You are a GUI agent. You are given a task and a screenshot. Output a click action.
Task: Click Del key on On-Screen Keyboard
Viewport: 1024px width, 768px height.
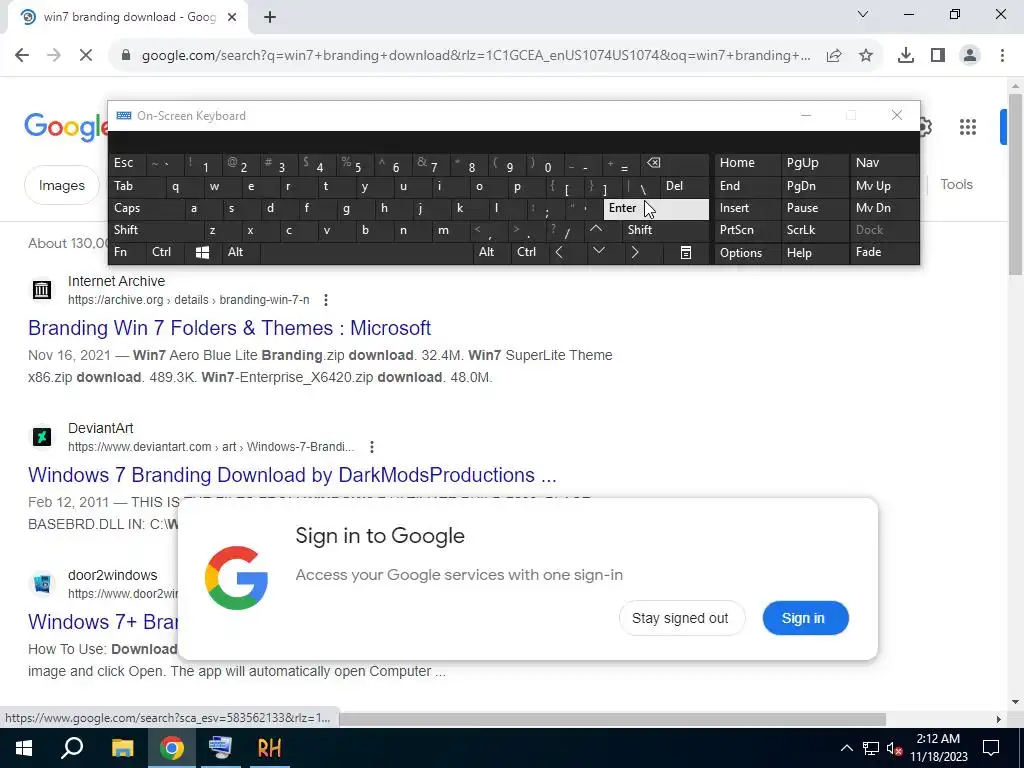click(x=684, y=186)
